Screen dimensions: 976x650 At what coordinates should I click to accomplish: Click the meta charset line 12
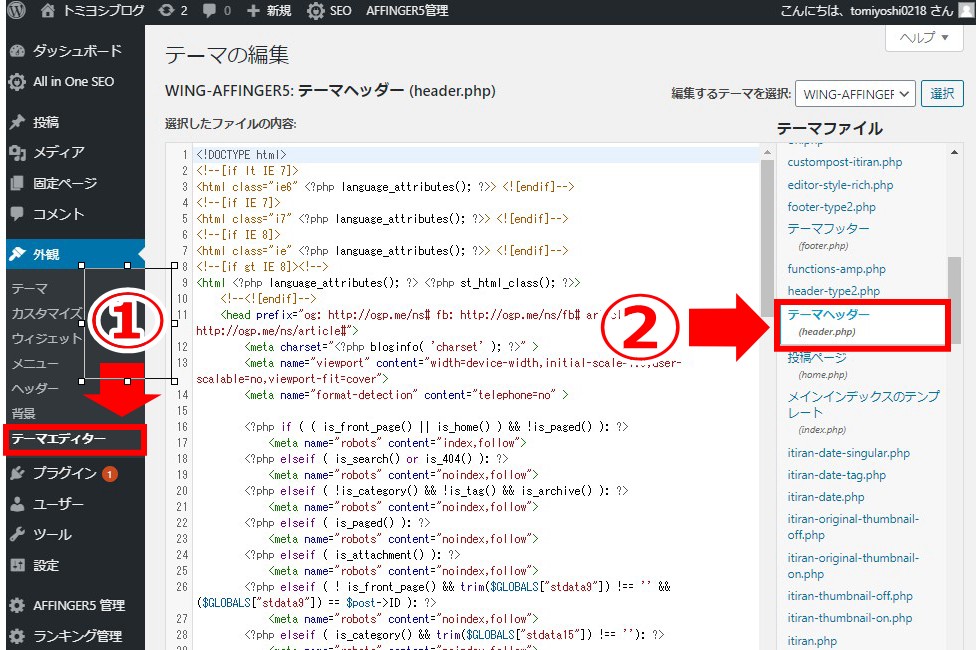tap(392, 346)
